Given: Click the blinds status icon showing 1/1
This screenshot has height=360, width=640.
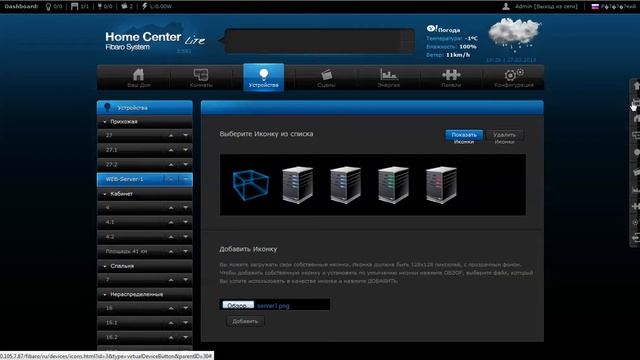Looking at the screenshot, I should click(x=74, y=7).
